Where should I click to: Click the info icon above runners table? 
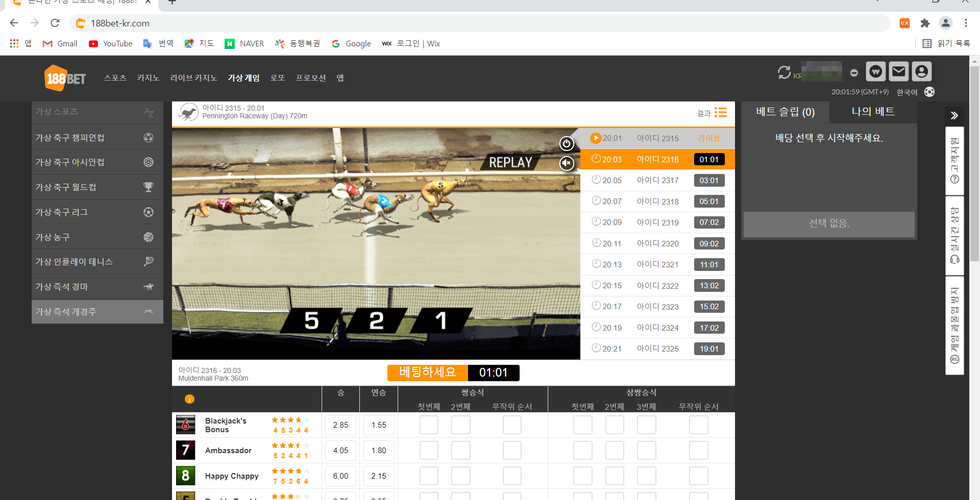coord(189,399)
